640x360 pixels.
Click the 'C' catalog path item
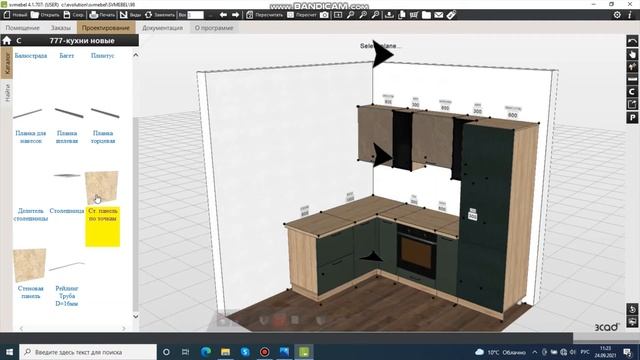[19, 41]
